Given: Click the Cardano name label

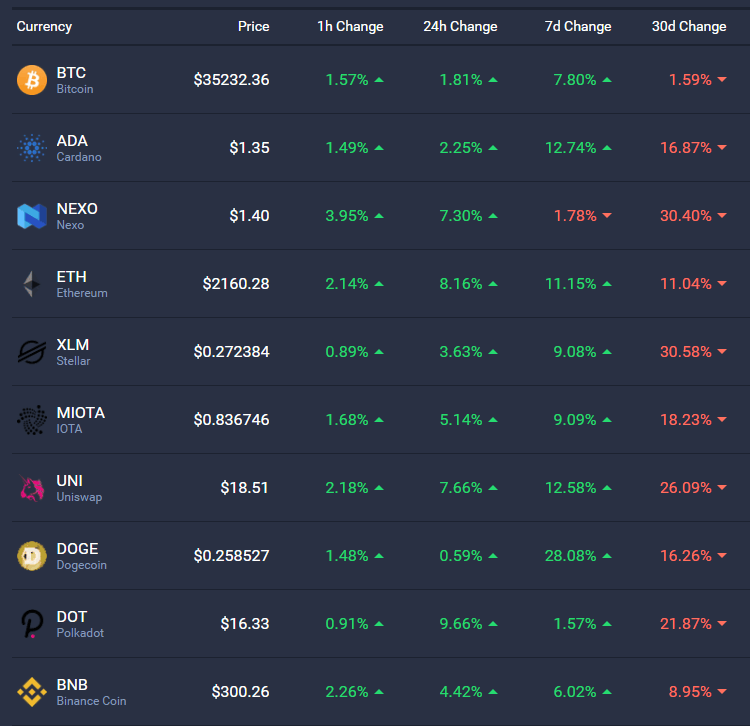Looking at the screenshot, I should pos(79,157).
